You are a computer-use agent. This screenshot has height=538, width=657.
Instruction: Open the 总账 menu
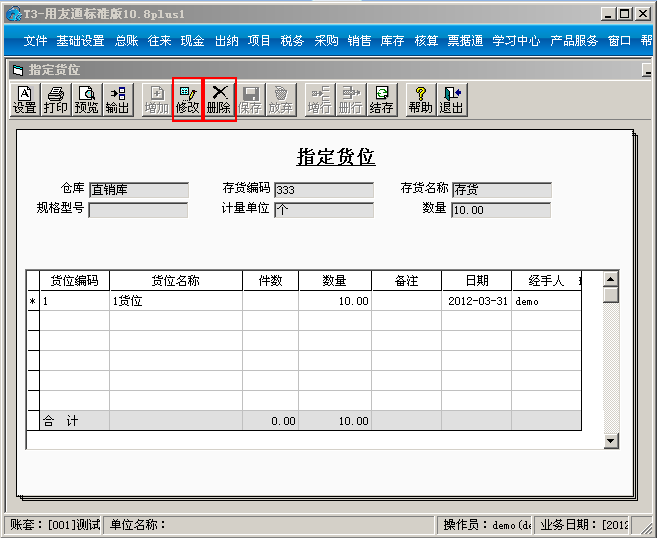[x=127, y=41]
